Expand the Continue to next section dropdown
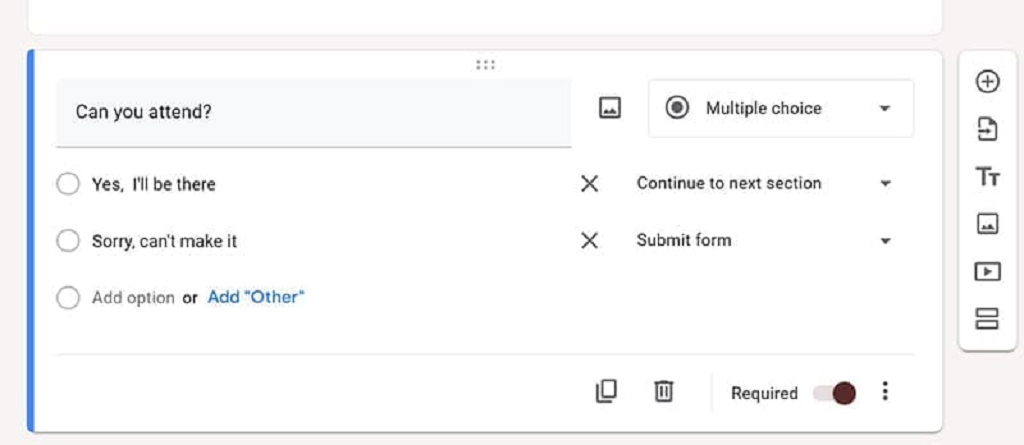 tap(764, 184)
